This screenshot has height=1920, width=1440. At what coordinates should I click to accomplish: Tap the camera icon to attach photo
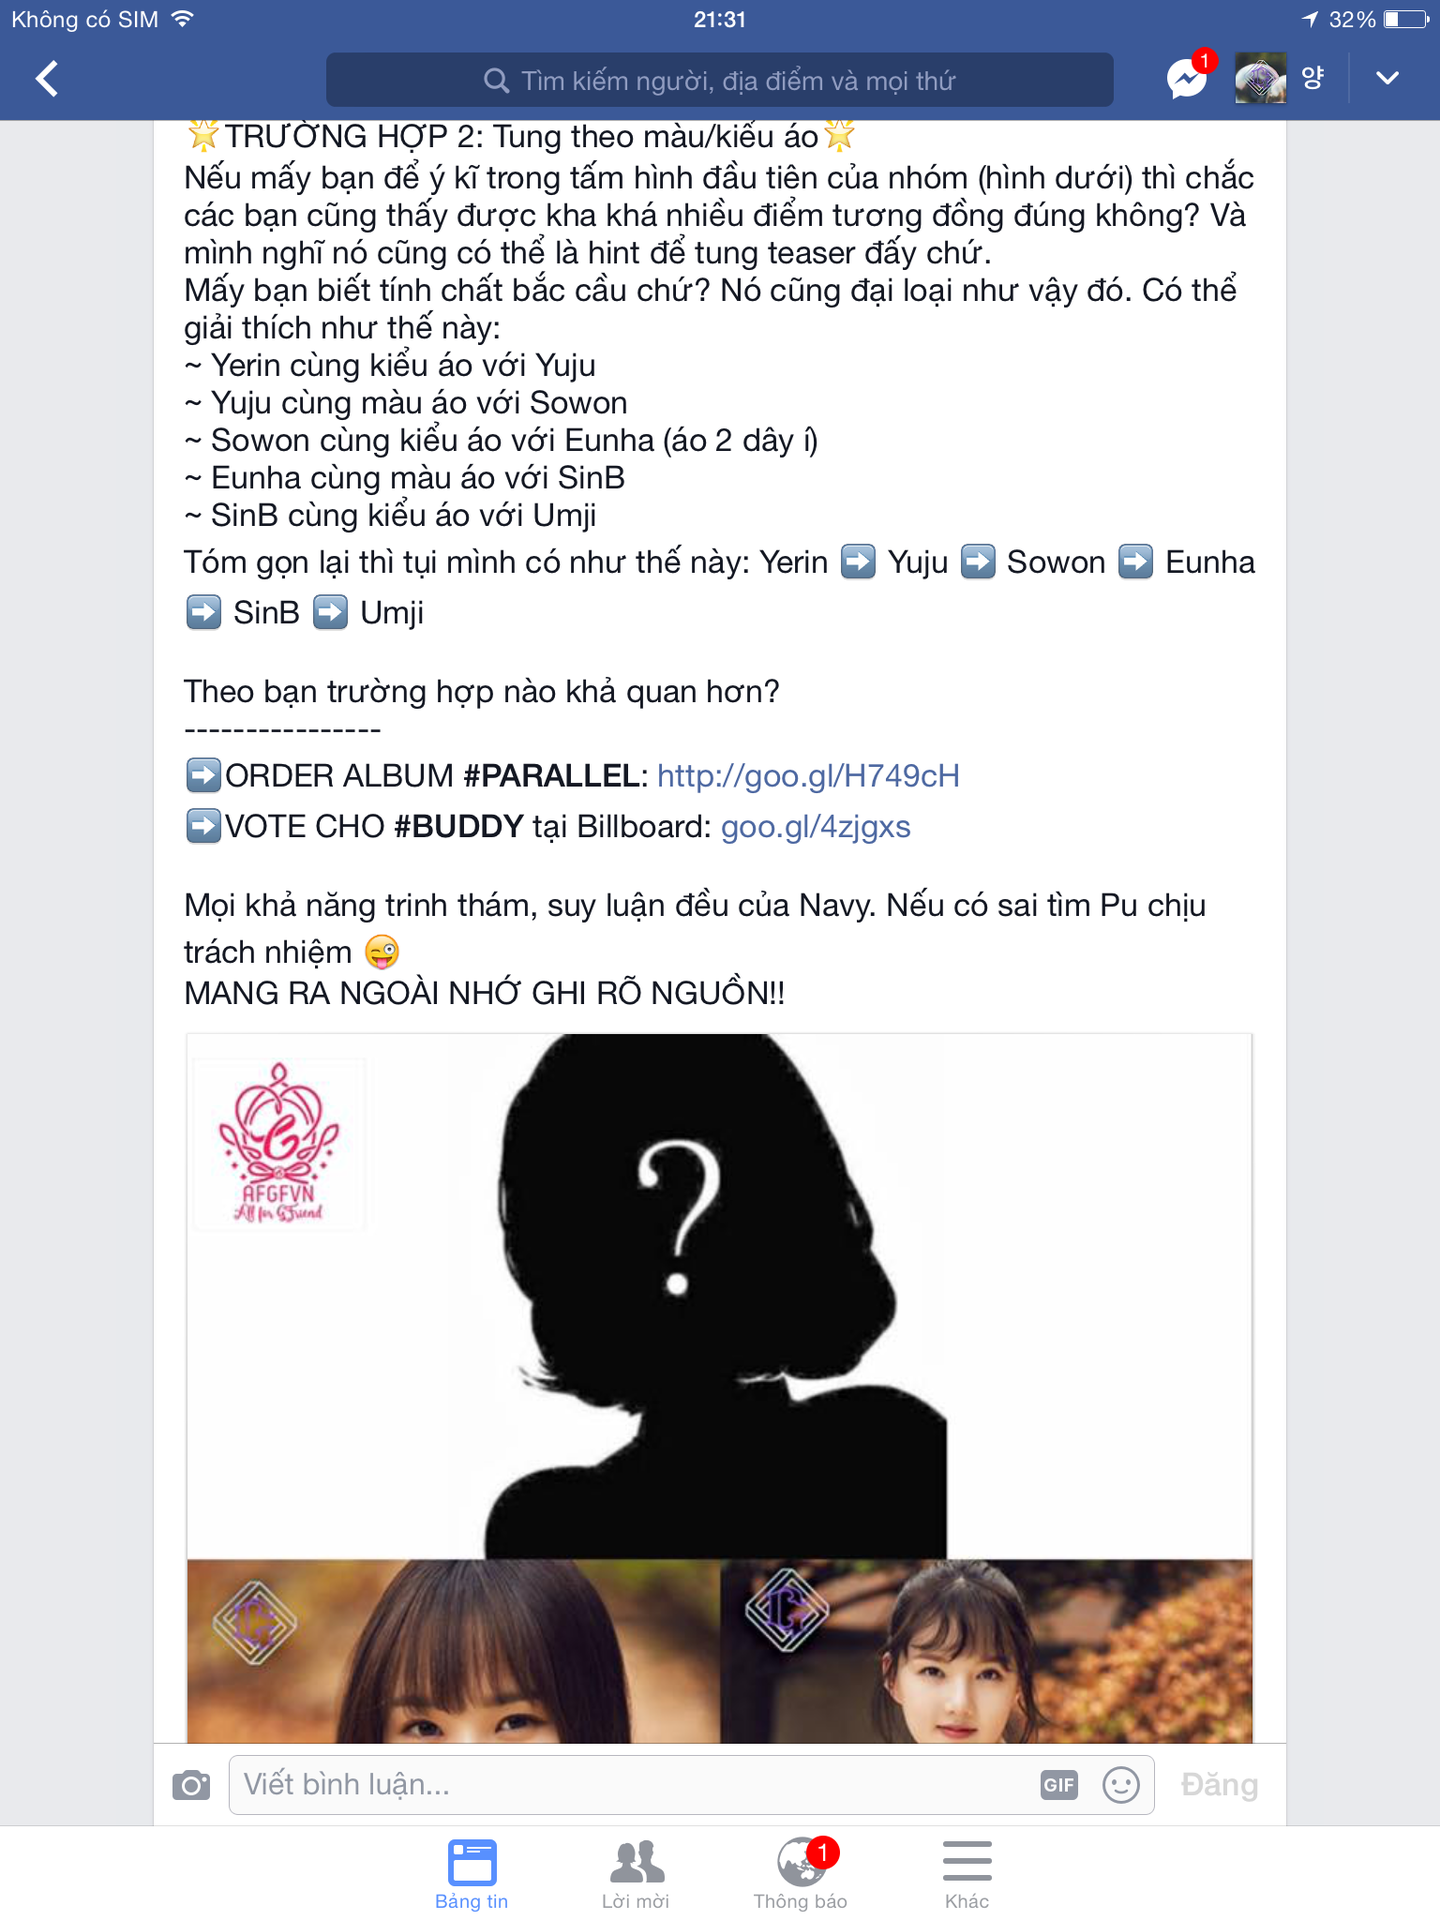coord(191,1785)
